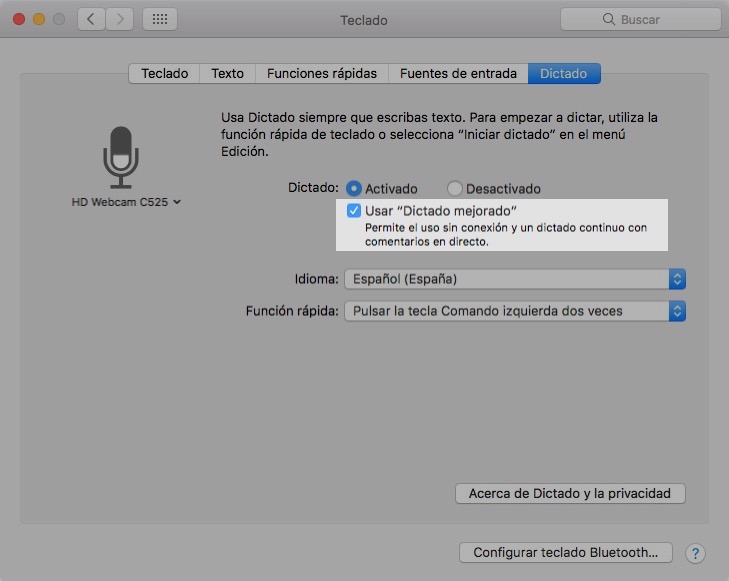
Task: Click the Dictado: label
Action: point(313,188)
